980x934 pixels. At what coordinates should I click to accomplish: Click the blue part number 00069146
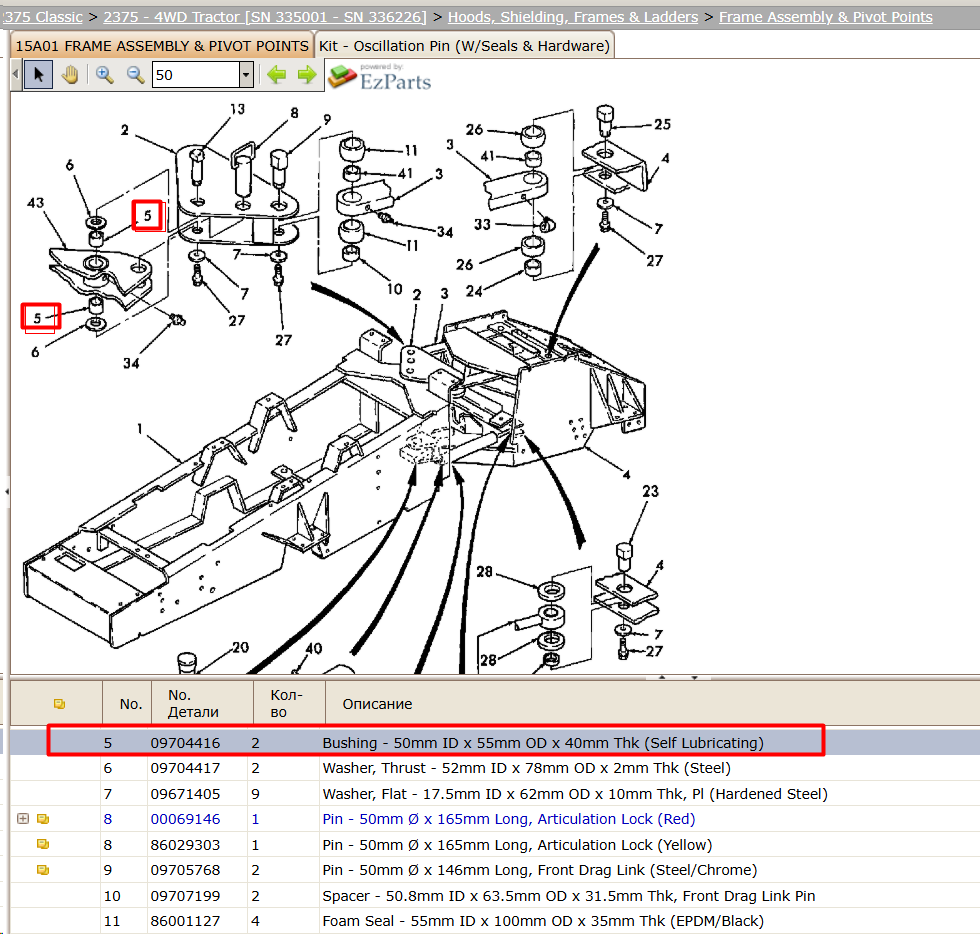pyautogui.click(x=186, y=819)
